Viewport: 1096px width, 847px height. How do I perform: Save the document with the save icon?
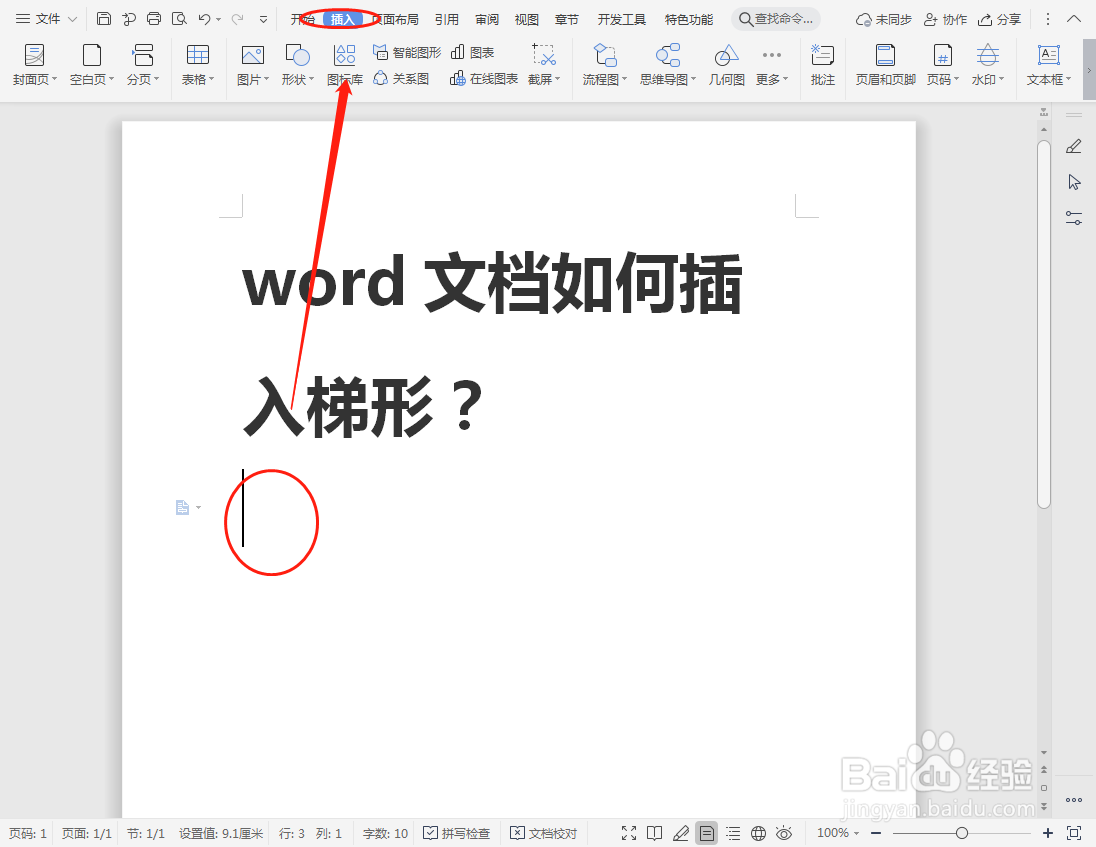pyautogui.click(x=103, y=19)
